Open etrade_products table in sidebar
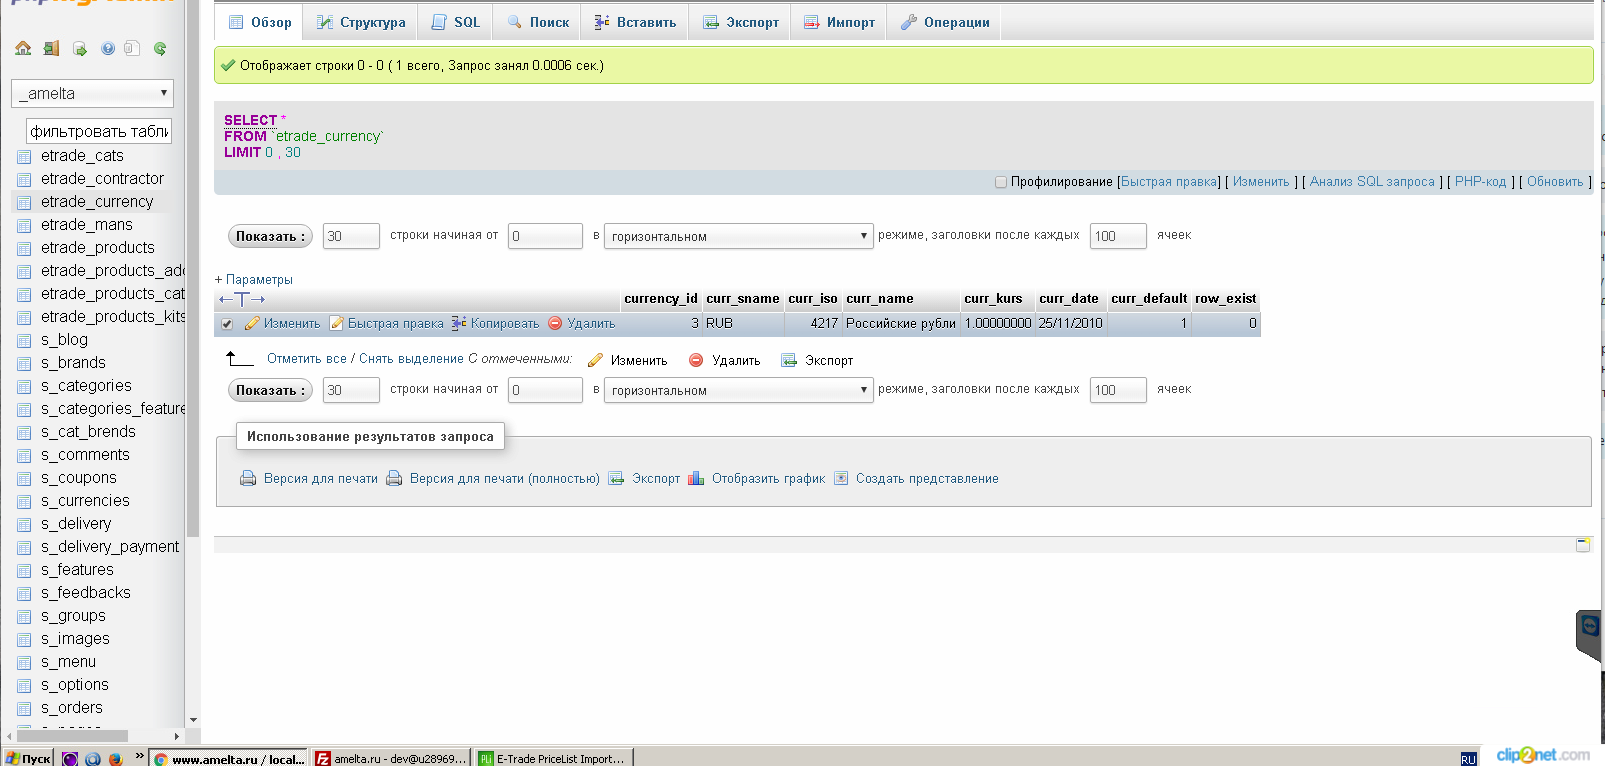This screenshot has width=1605, height=766. coord(98,248)
